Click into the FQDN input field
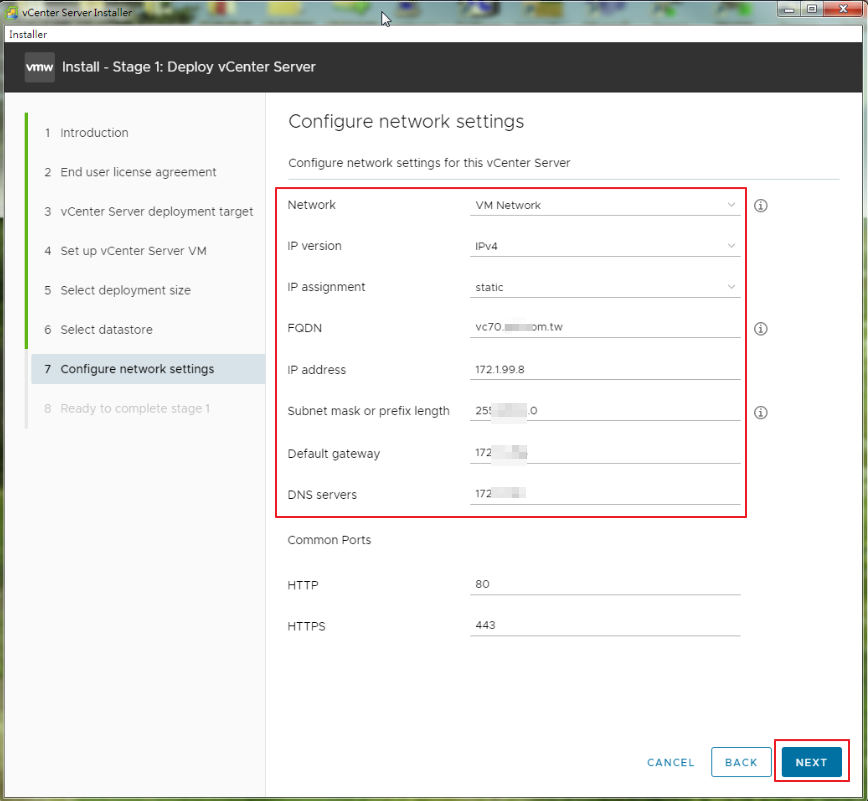The height and width of the screenshot is (801, 868). [605, 327]
